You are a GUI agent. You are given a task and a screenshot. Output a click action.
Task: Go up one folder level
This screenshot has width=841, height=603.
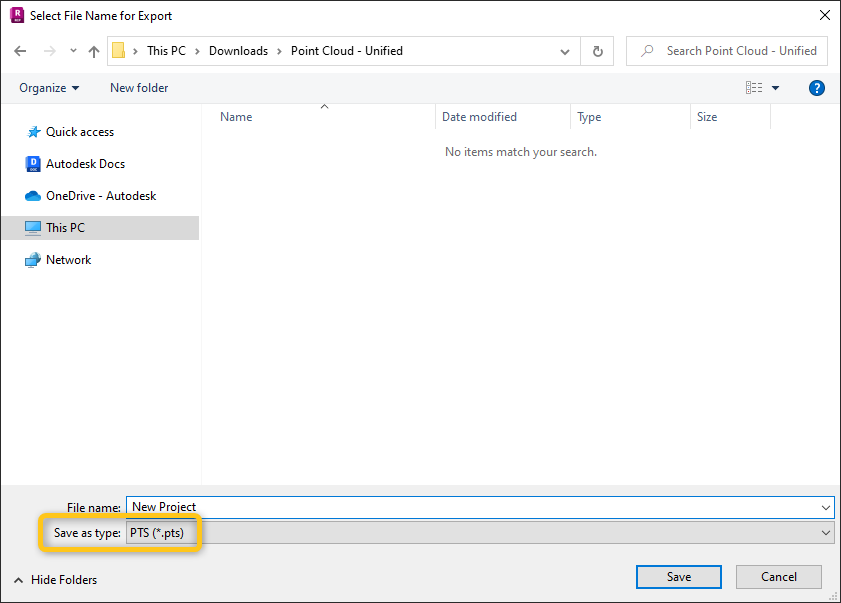94,50
